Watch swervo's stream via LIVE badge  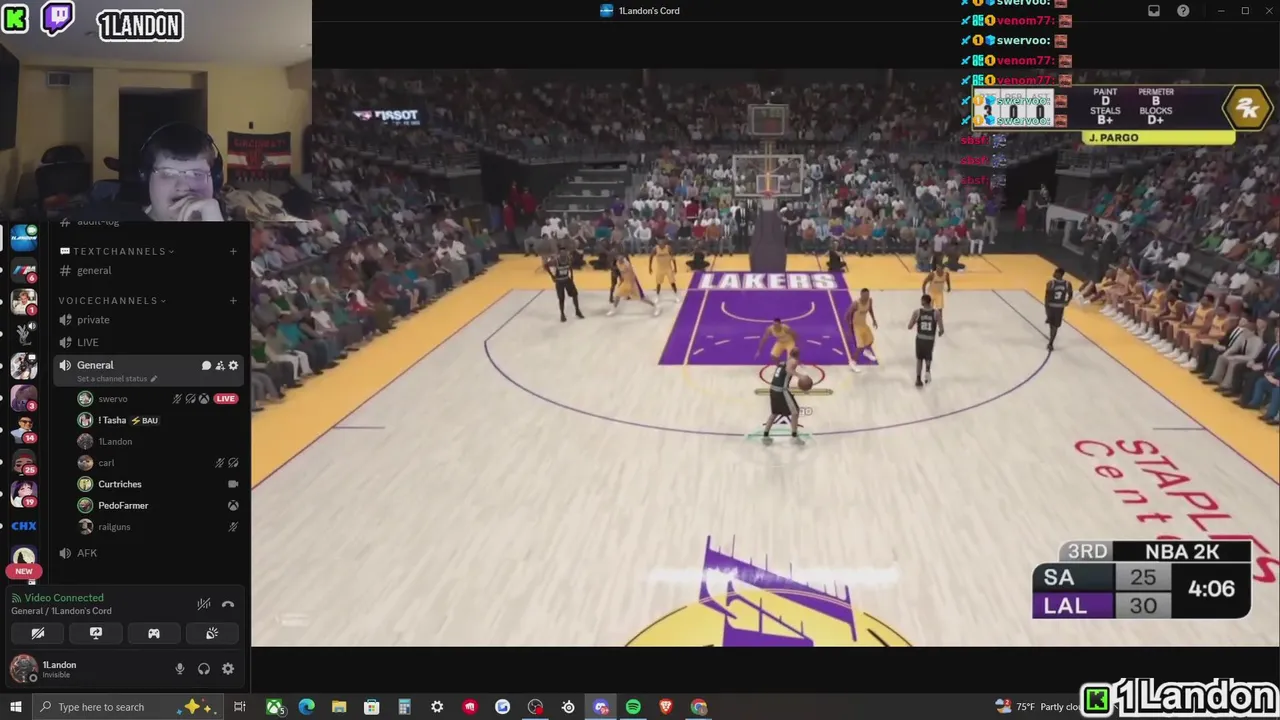pyautogui.click(x=225, y=399)
